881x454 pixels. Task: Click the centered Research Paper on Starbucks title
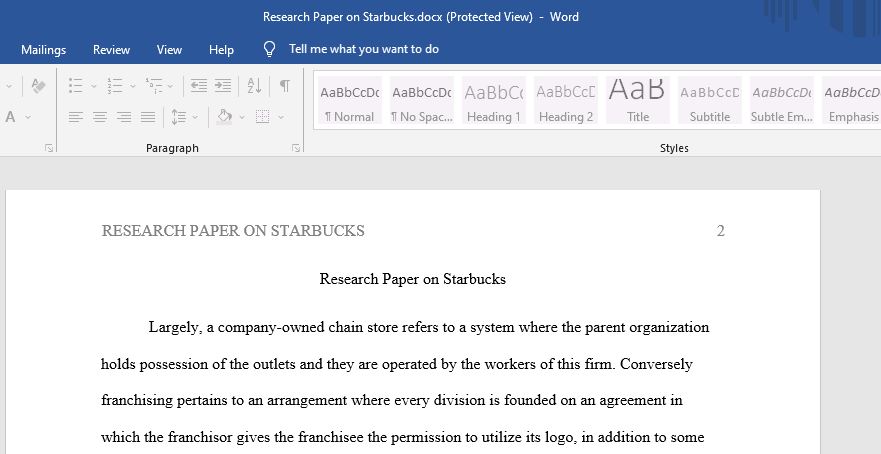(x=412, y=279)
